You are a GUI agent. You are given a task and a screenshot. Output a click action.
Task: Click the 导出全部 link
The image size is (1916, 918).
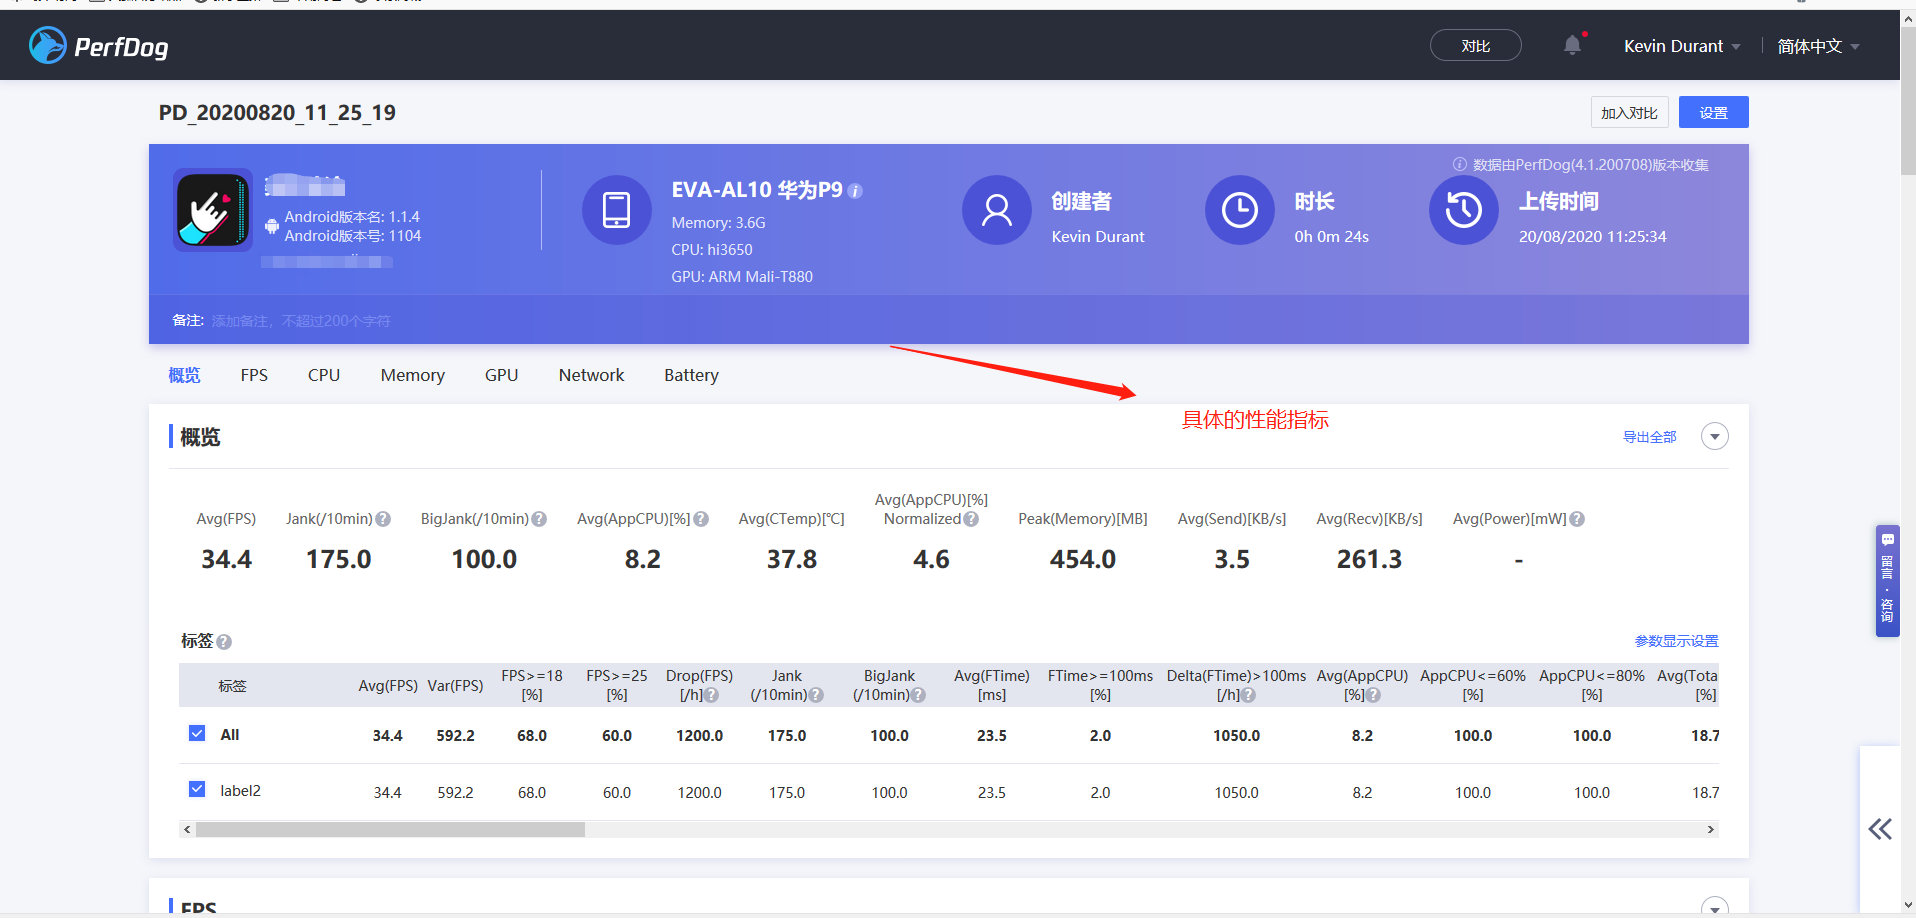pyautogui.click(x=1649, y=437)
